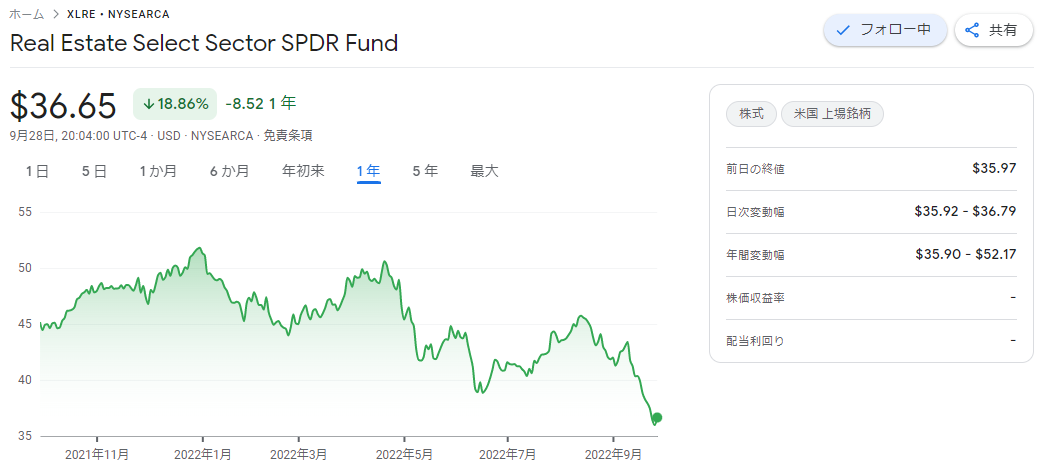
Task: Show the 最大 chart range
Action: click(484, 172)
